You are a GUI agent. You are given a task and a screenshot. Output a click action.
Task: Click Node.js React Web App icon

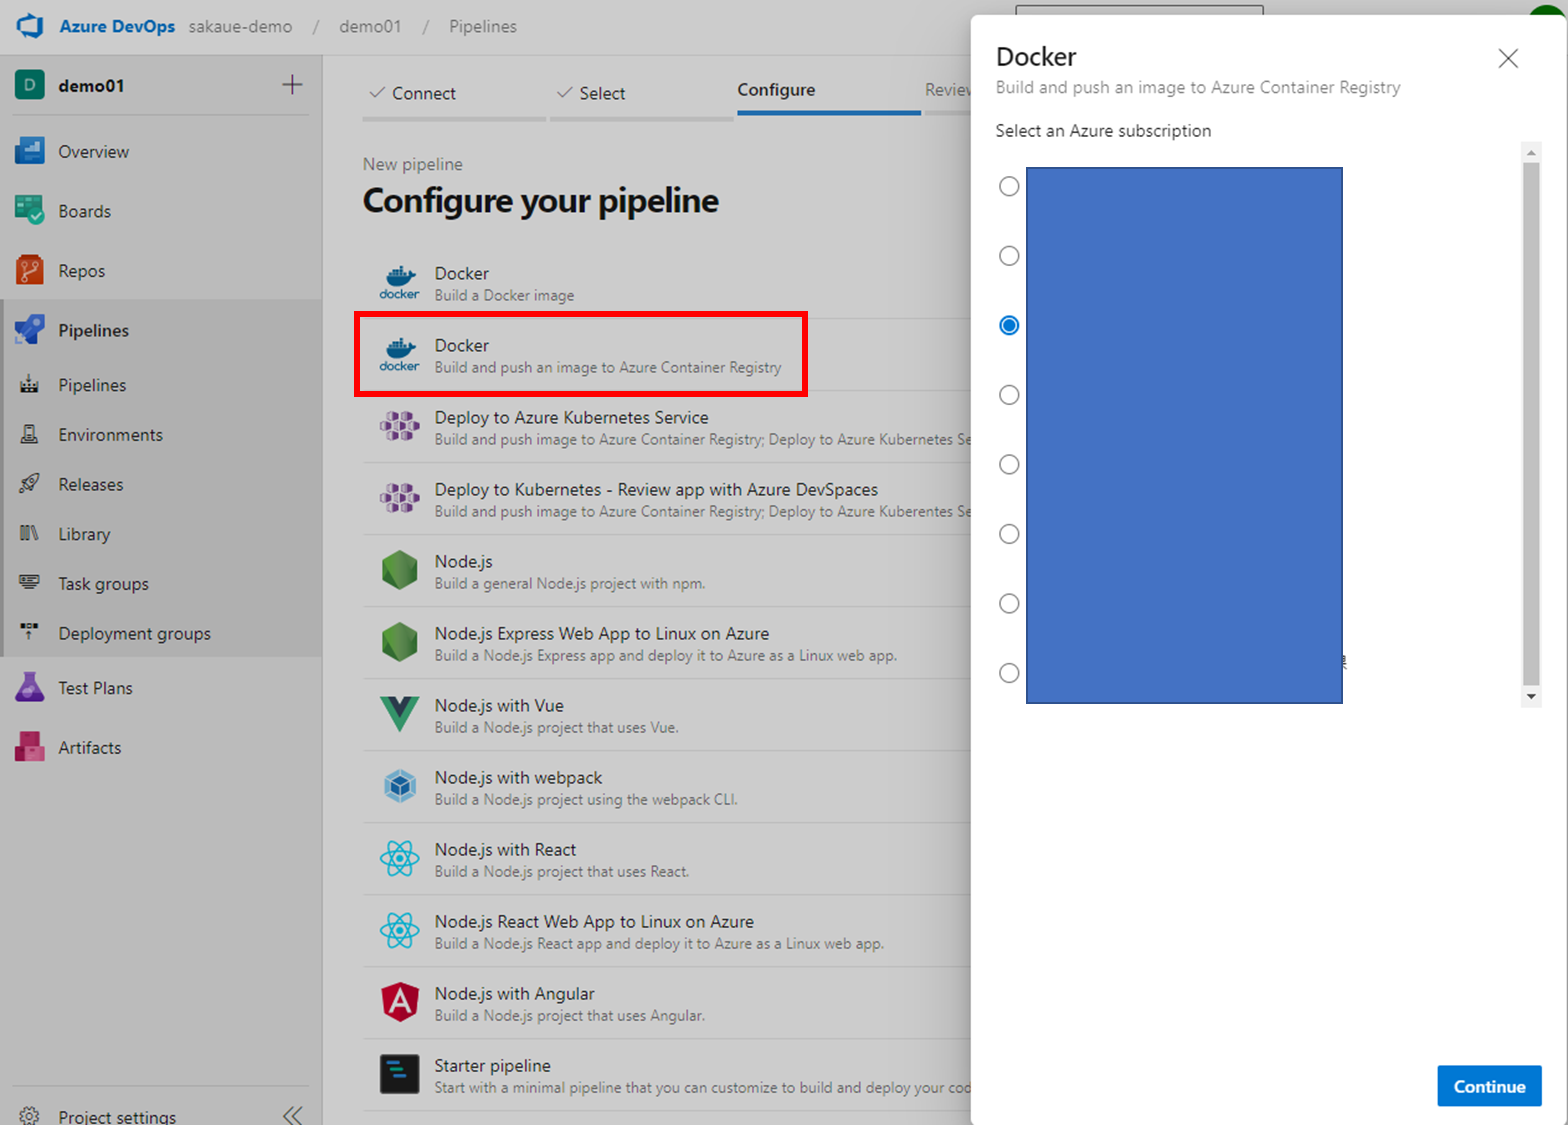click(x=400, y=930)
